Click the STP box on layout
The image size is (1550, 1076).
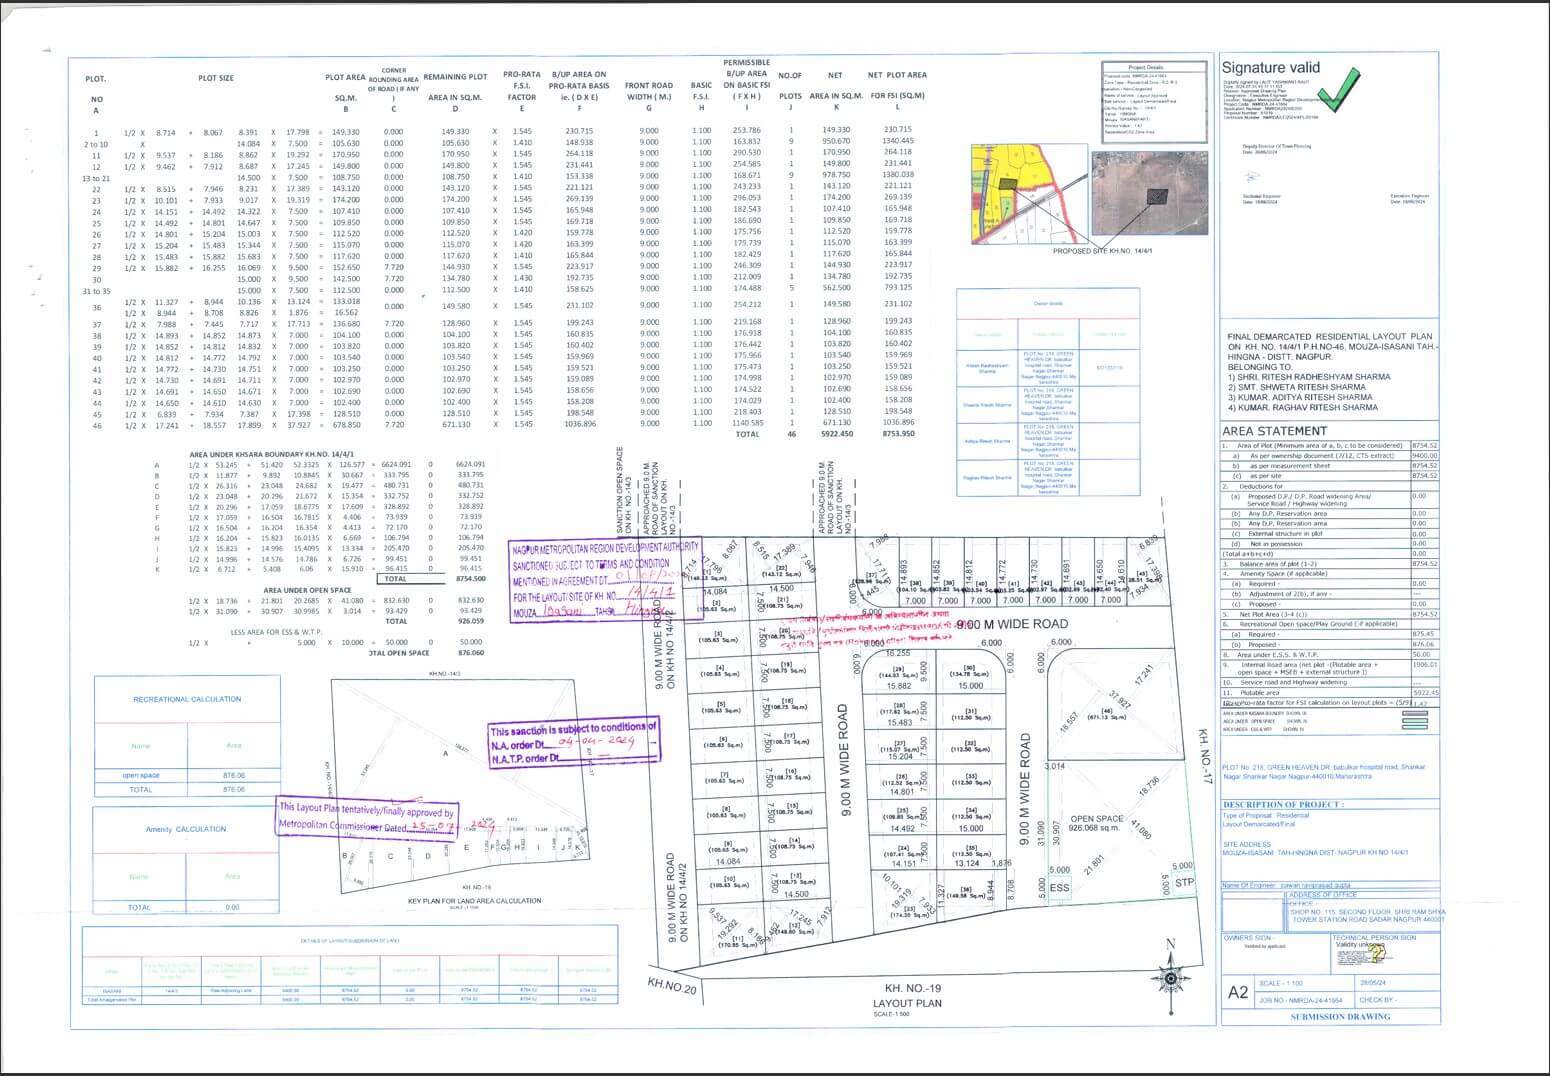pyautogui.click(x=1183, y=881)
